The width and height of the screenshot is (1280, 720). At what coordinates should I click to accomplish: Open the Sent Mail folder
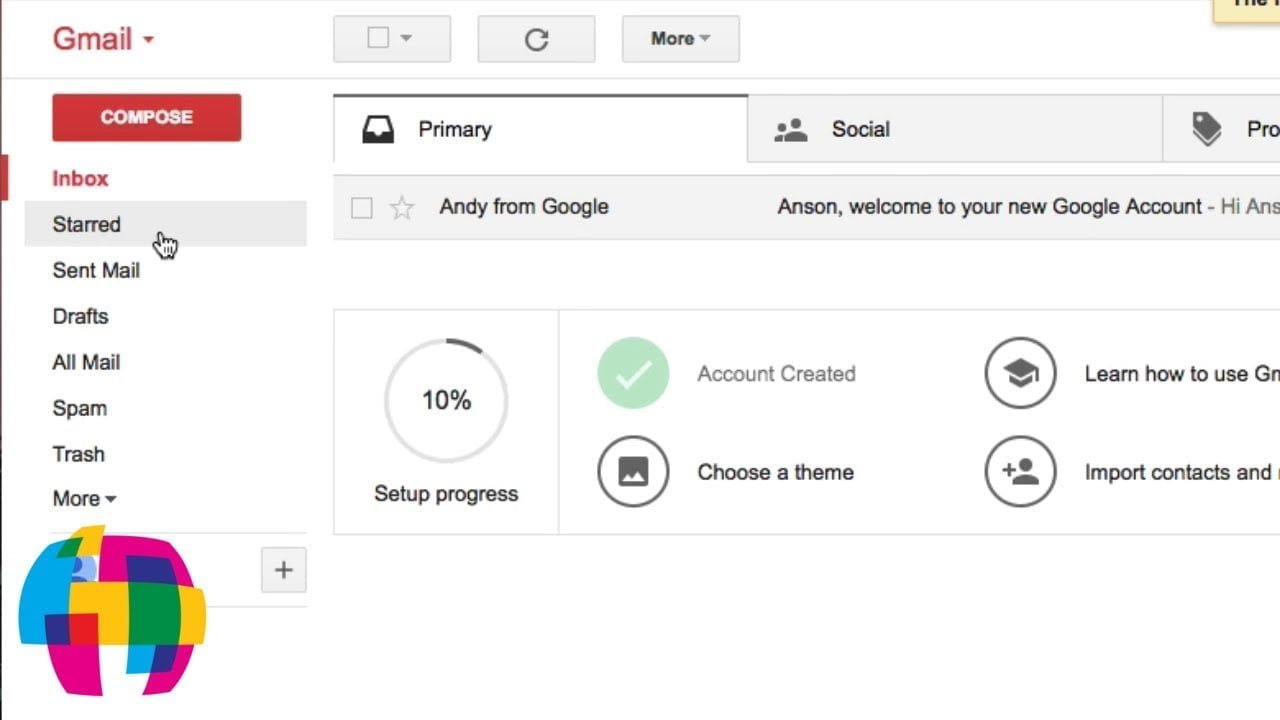pyautogui.click(x=96, y=270)
